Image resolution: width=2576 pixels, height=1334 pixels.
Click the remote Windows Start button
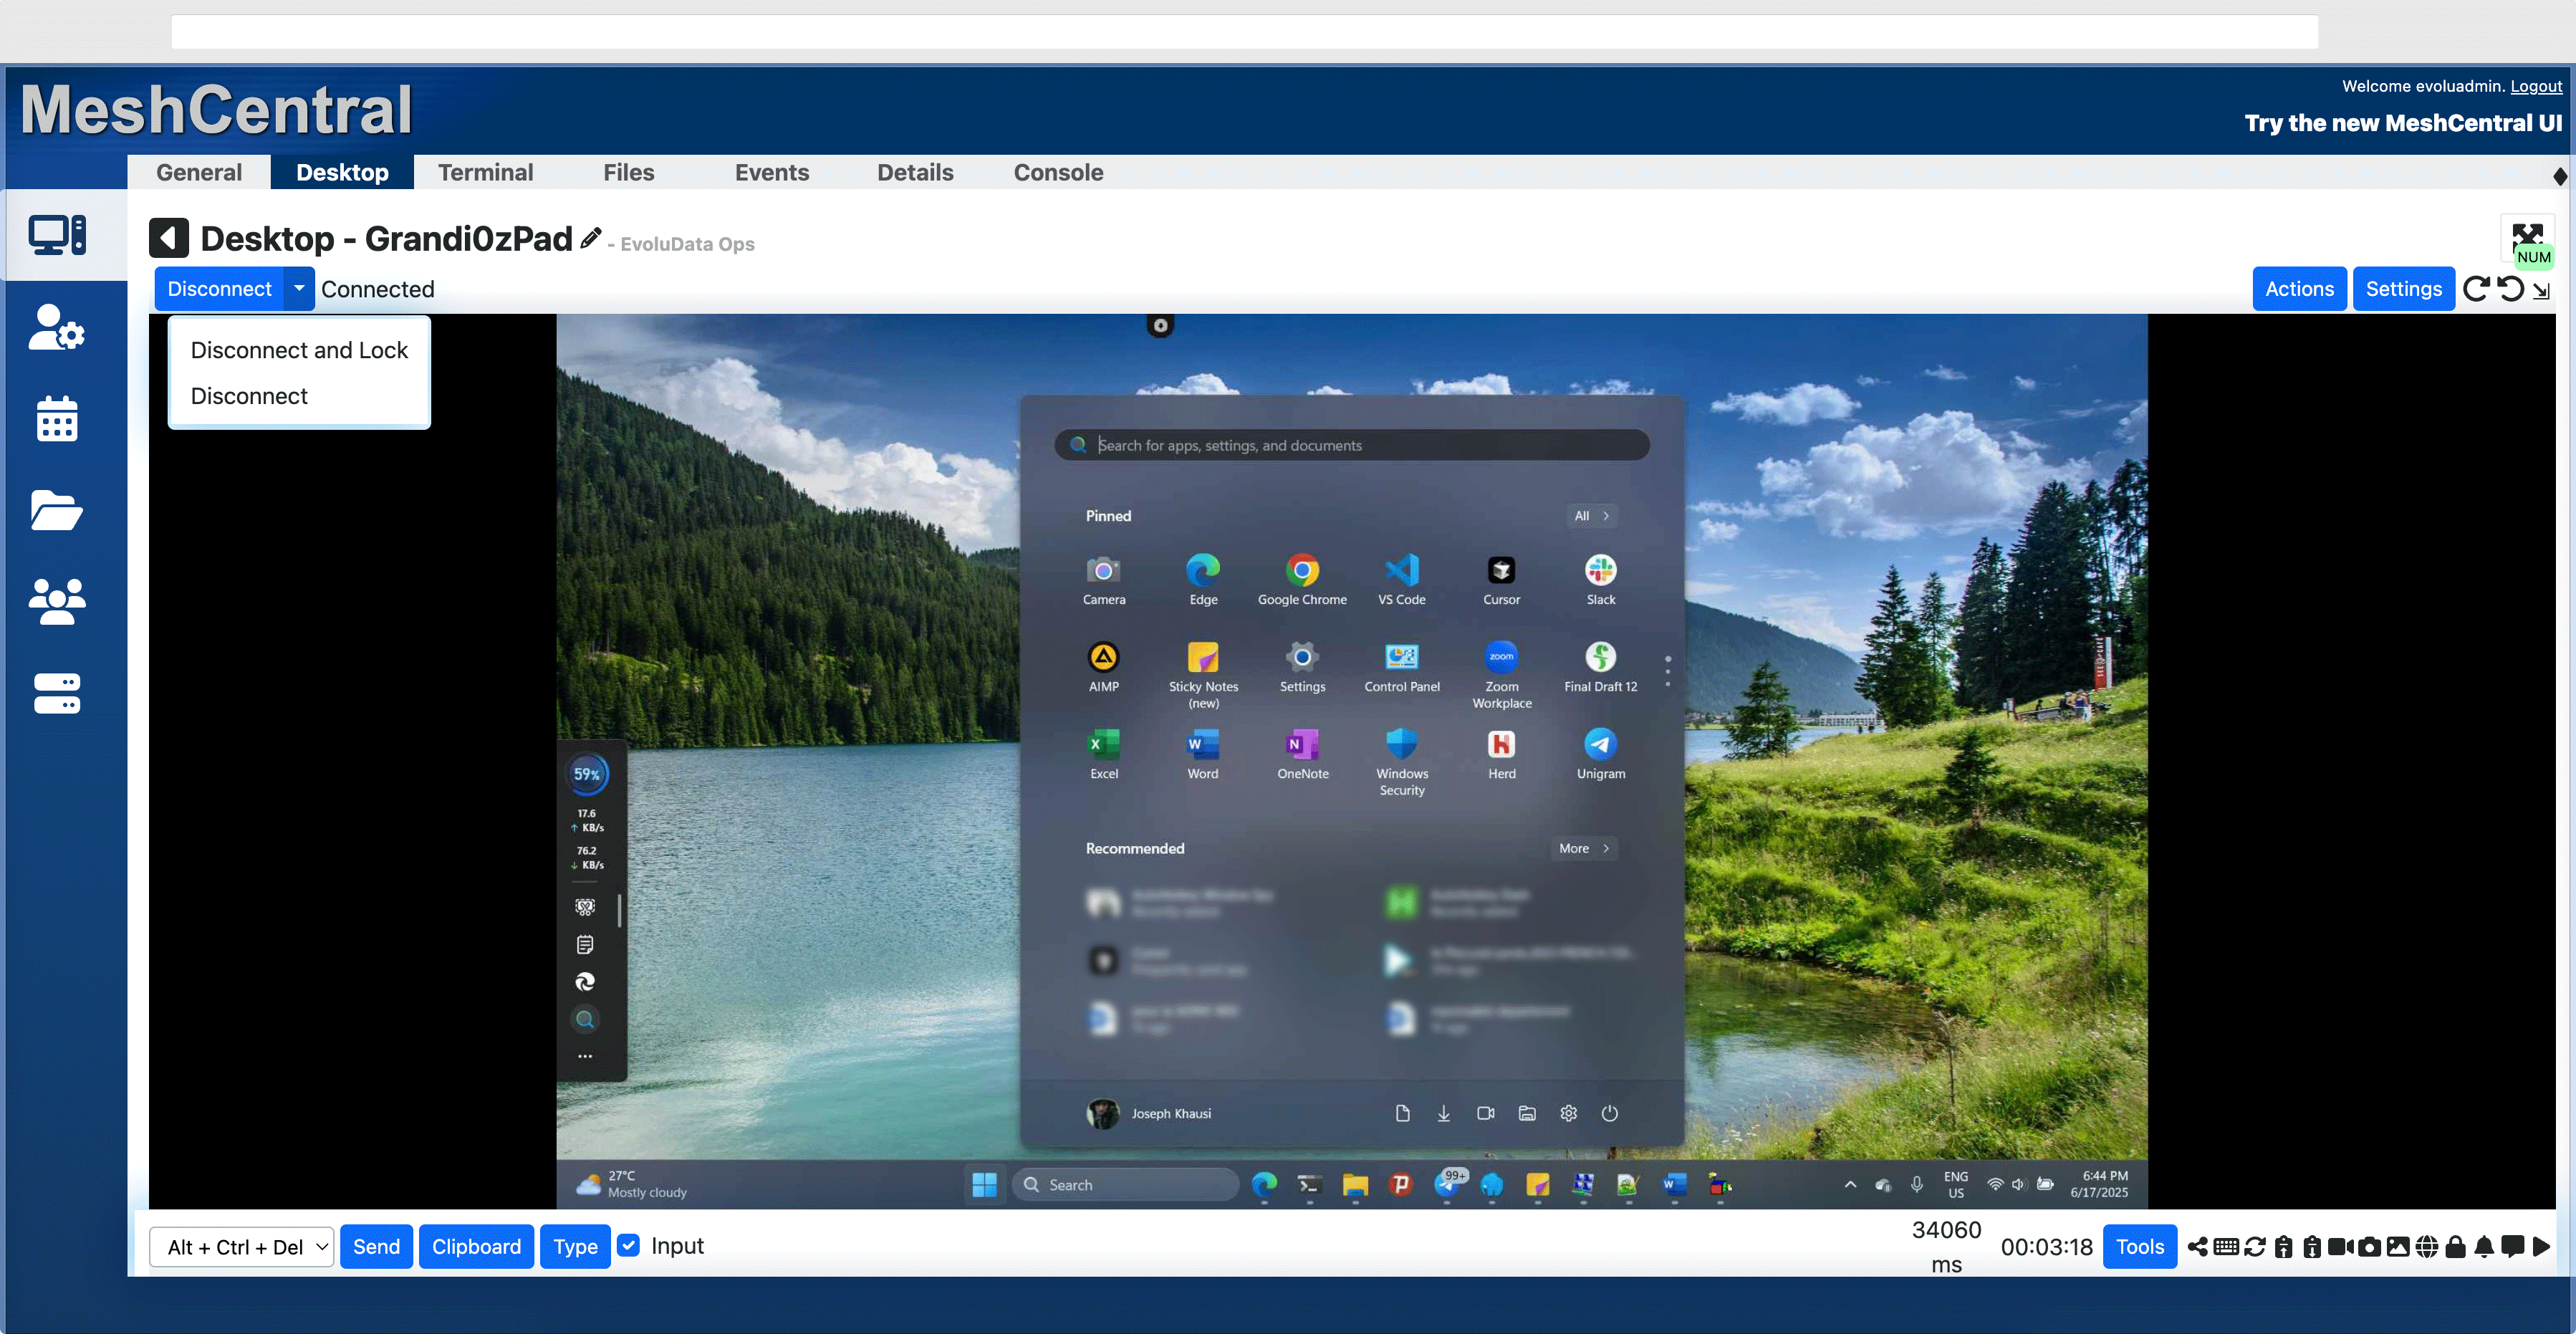984,1185
